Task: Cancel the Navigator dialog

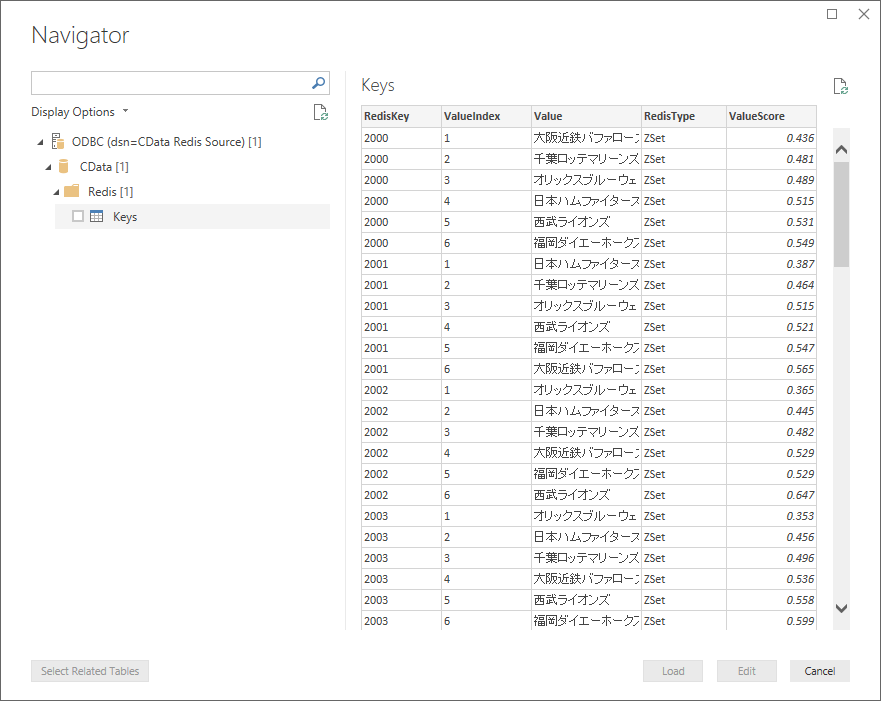Action: 820,671
